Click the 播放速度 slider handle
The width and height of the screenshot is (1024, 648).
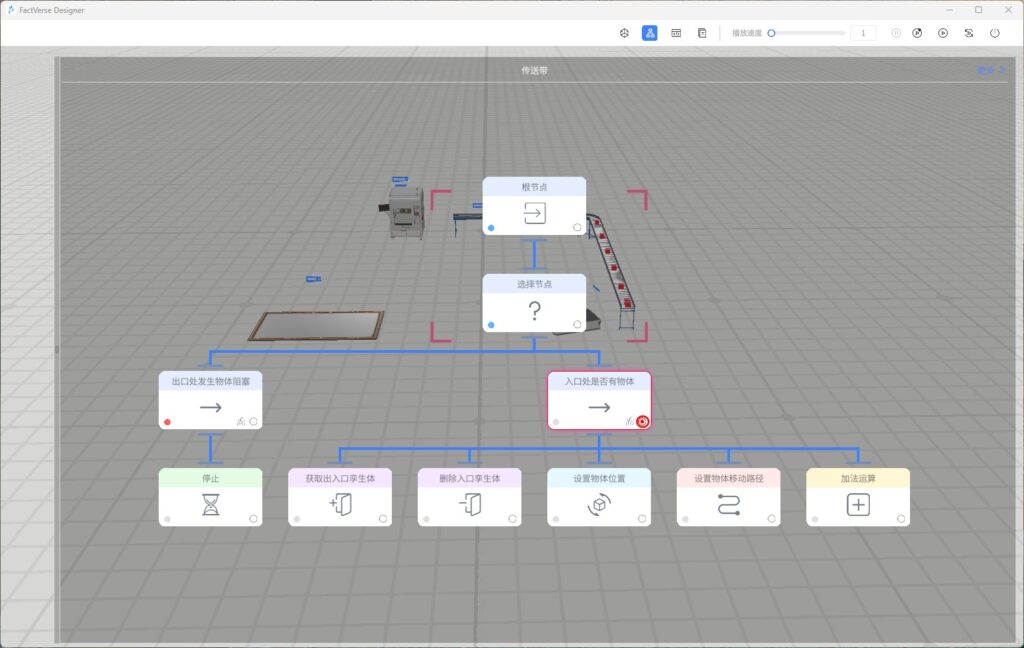(771, 33)
